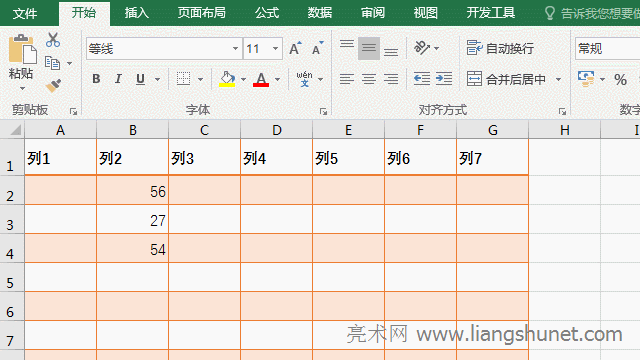This screenshot has width=640, height=360.
Task: Open the font color dropdown arrow
Action: (x=278, y=79)
